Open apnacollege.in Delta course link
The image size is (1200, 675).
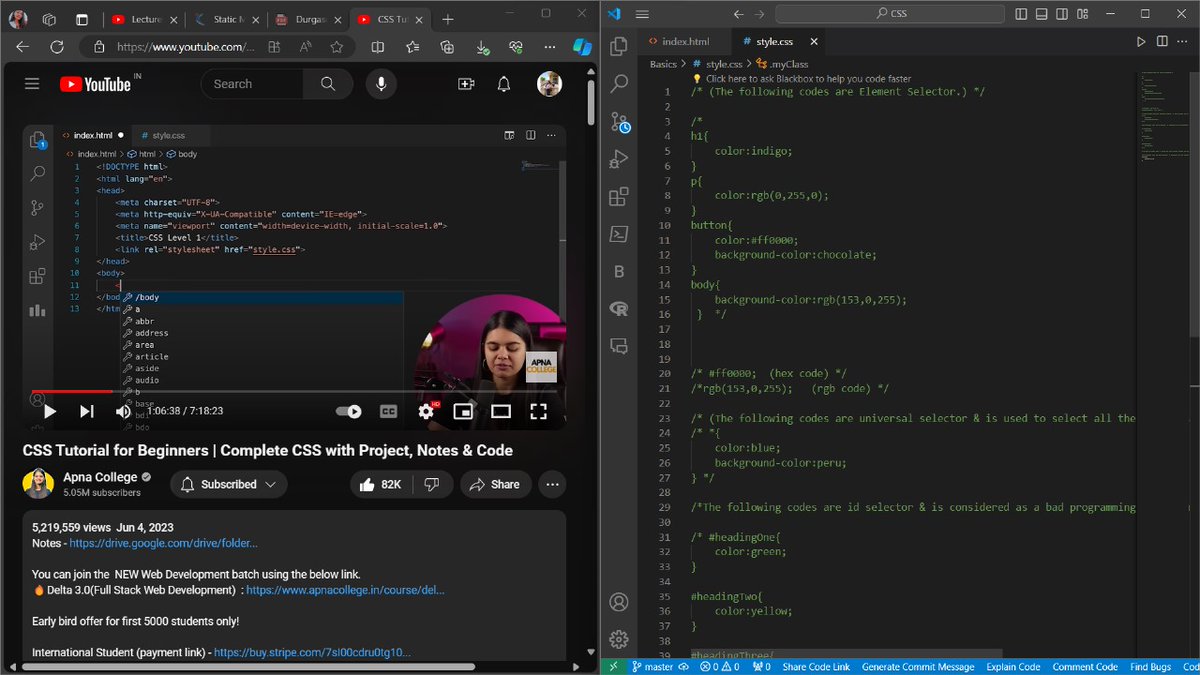pos(345,591)
